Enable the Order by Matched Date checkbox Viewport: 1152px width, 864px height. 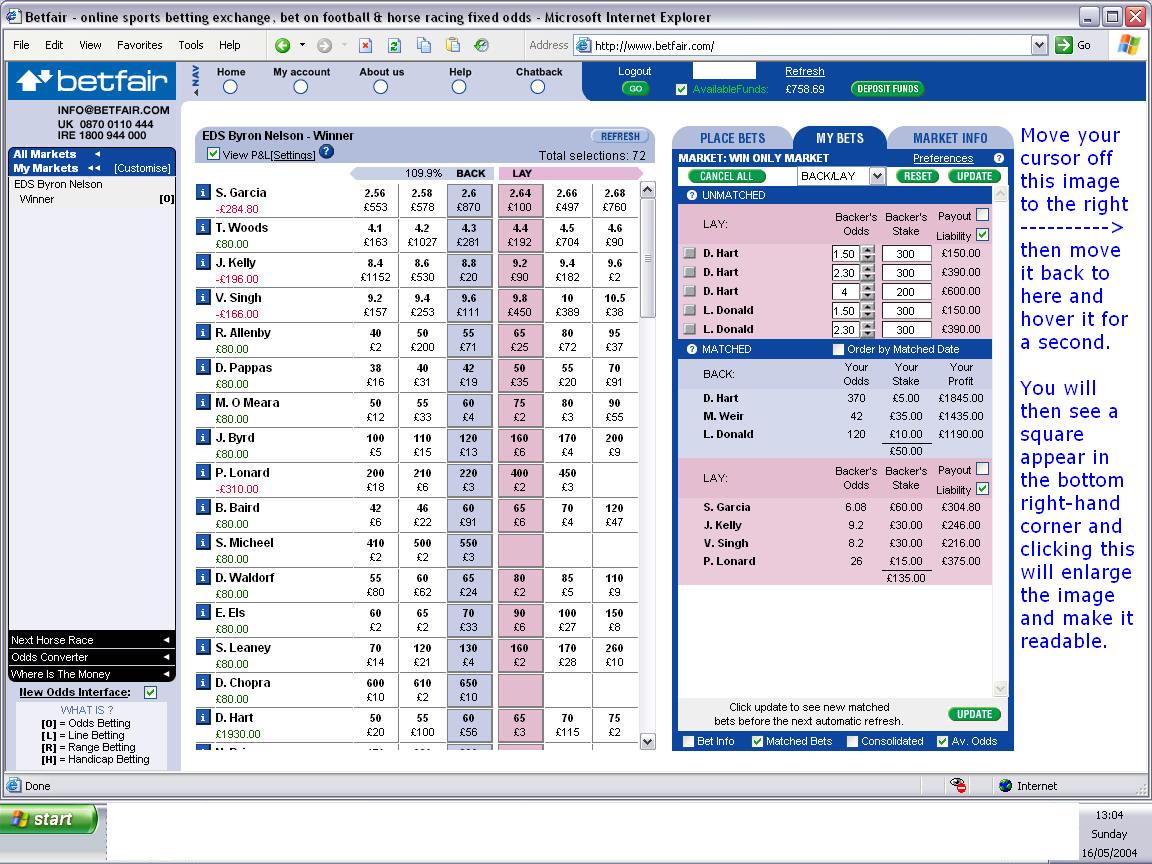(839, 349)
